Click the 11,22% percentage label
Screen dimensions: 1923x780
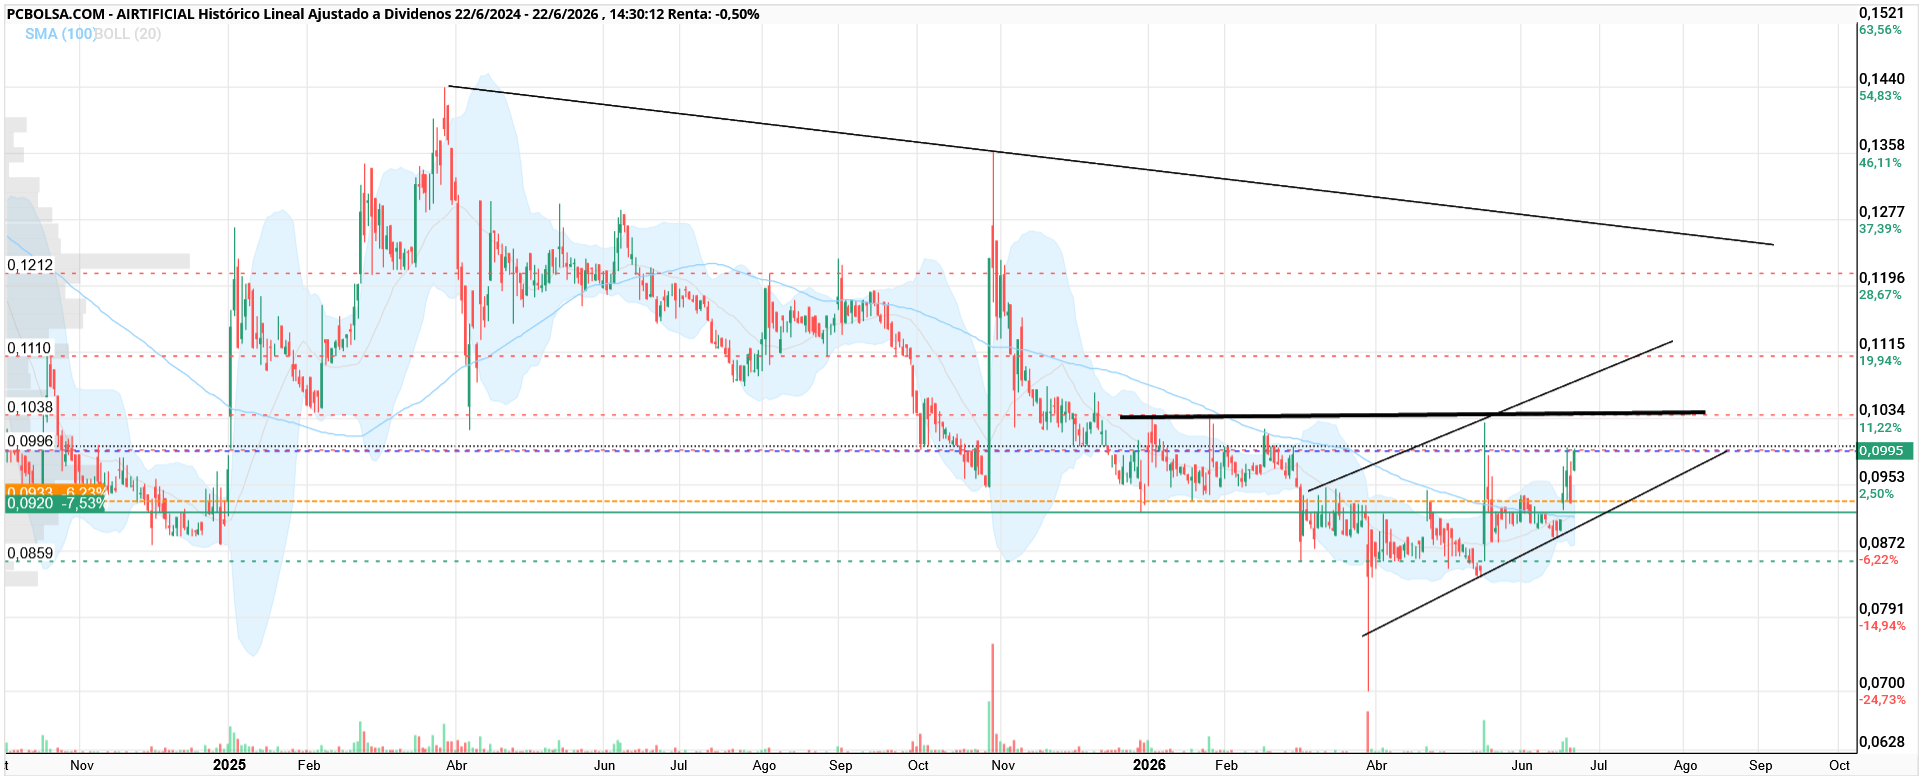1880,427
